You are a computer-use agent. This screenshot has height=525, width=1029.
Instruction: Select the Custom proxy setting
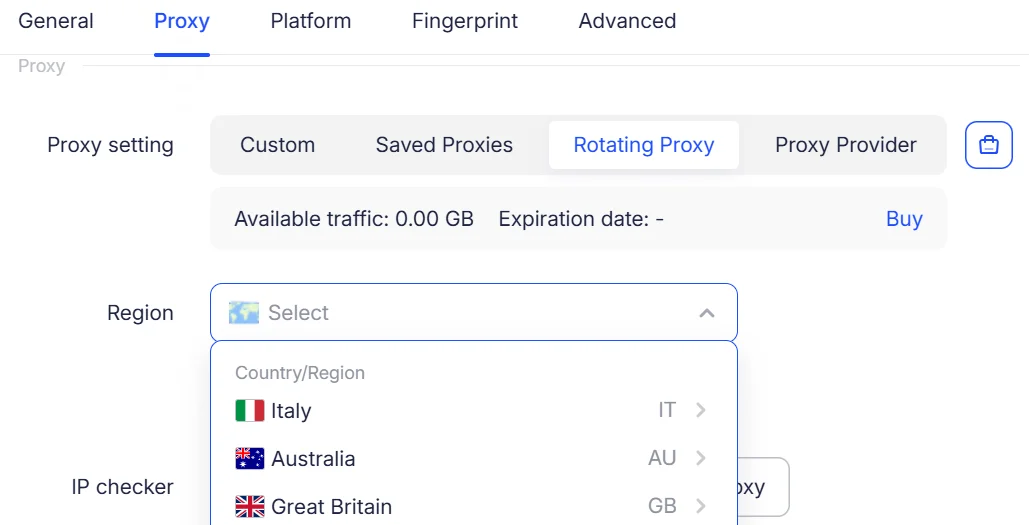(278, 145)
